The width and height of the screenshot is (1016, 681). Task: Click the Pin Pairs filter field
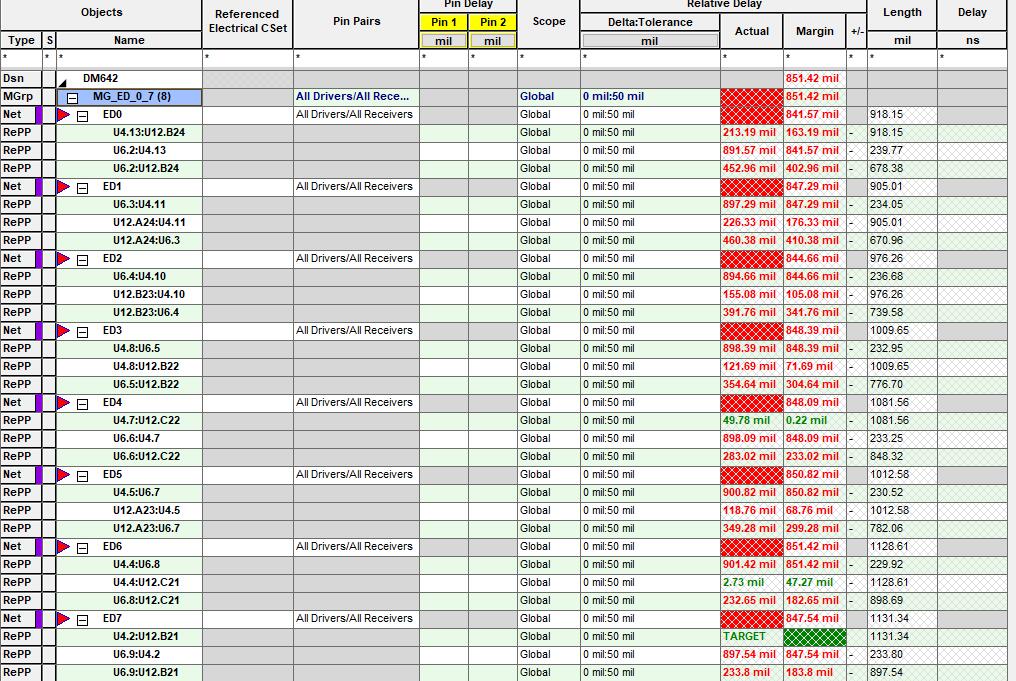[356, 58]
